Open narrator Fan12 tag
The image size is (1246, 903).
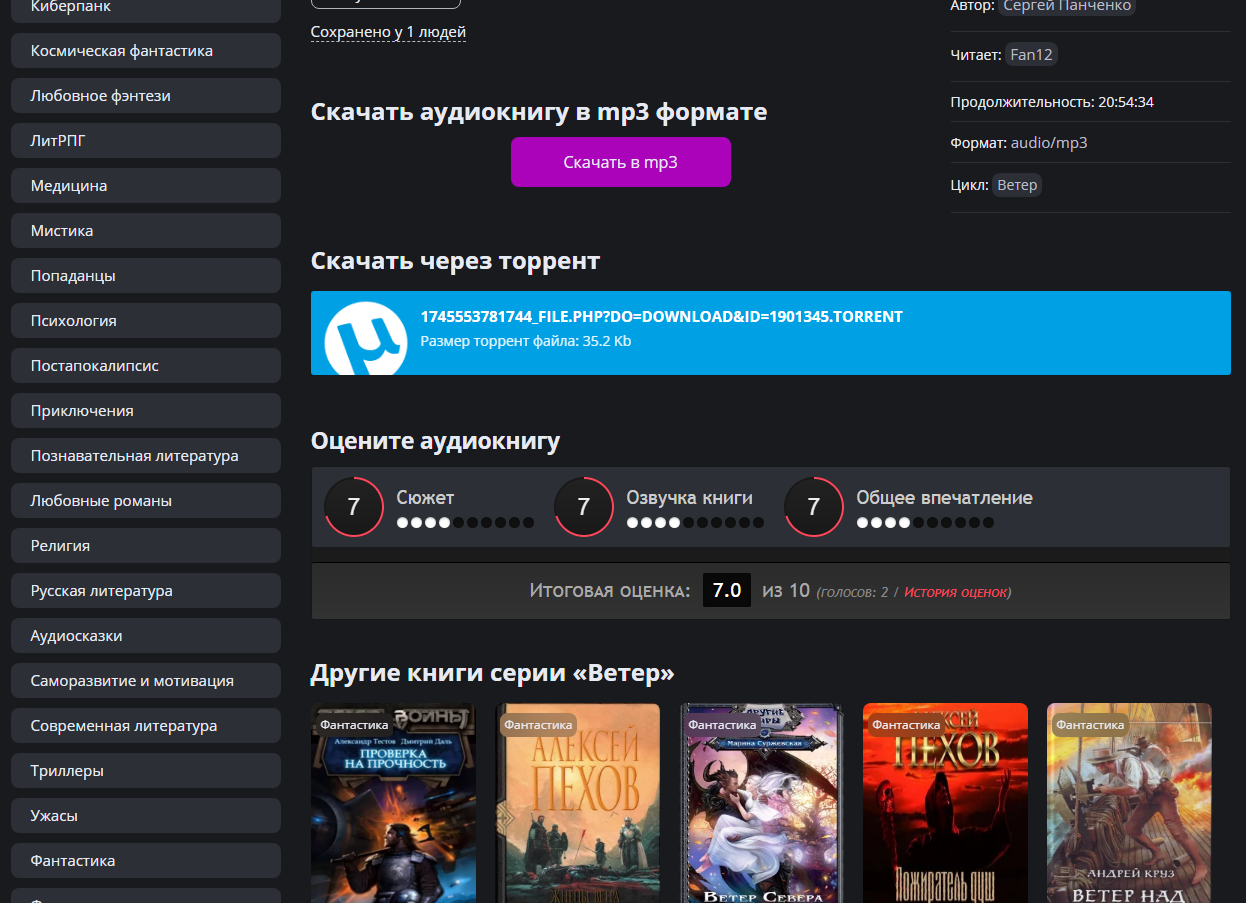[1031, 55]
